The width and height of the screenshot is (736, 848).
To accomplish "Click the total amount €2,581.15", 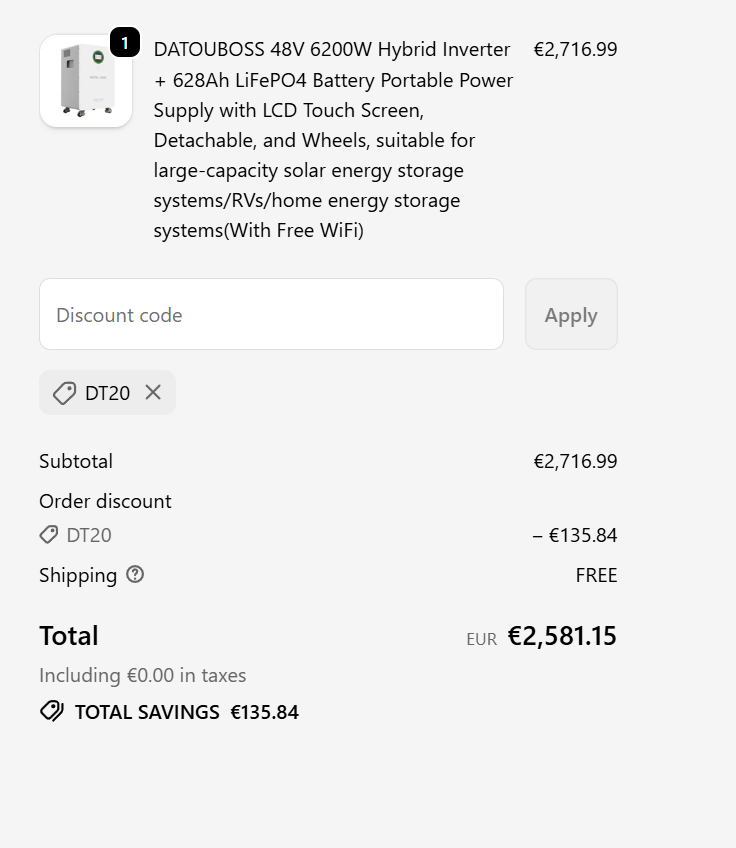I will click(x=562, y=636).
